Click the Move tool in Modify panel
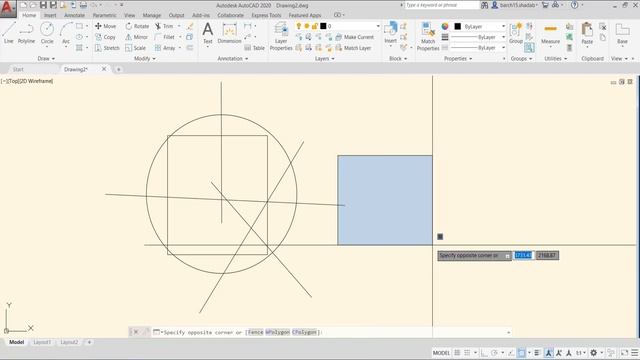The image size is (640, 360). 106,26
